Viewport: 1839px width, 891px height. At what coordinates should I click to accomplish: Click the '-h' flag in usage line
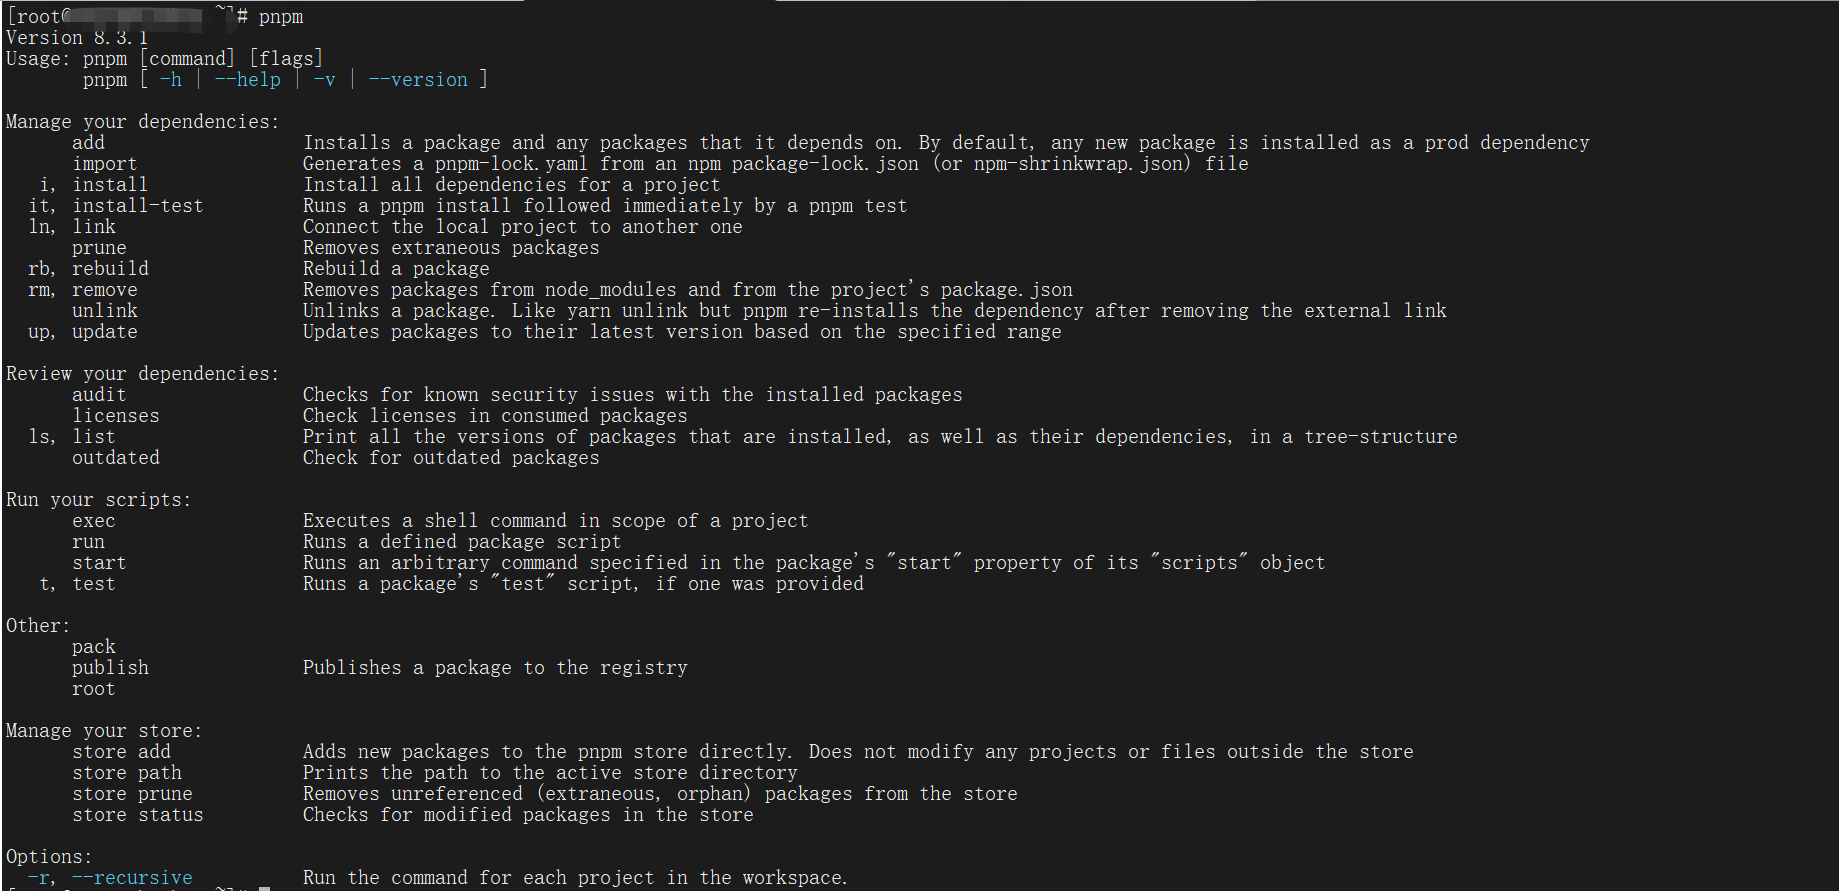click(171, 80)
